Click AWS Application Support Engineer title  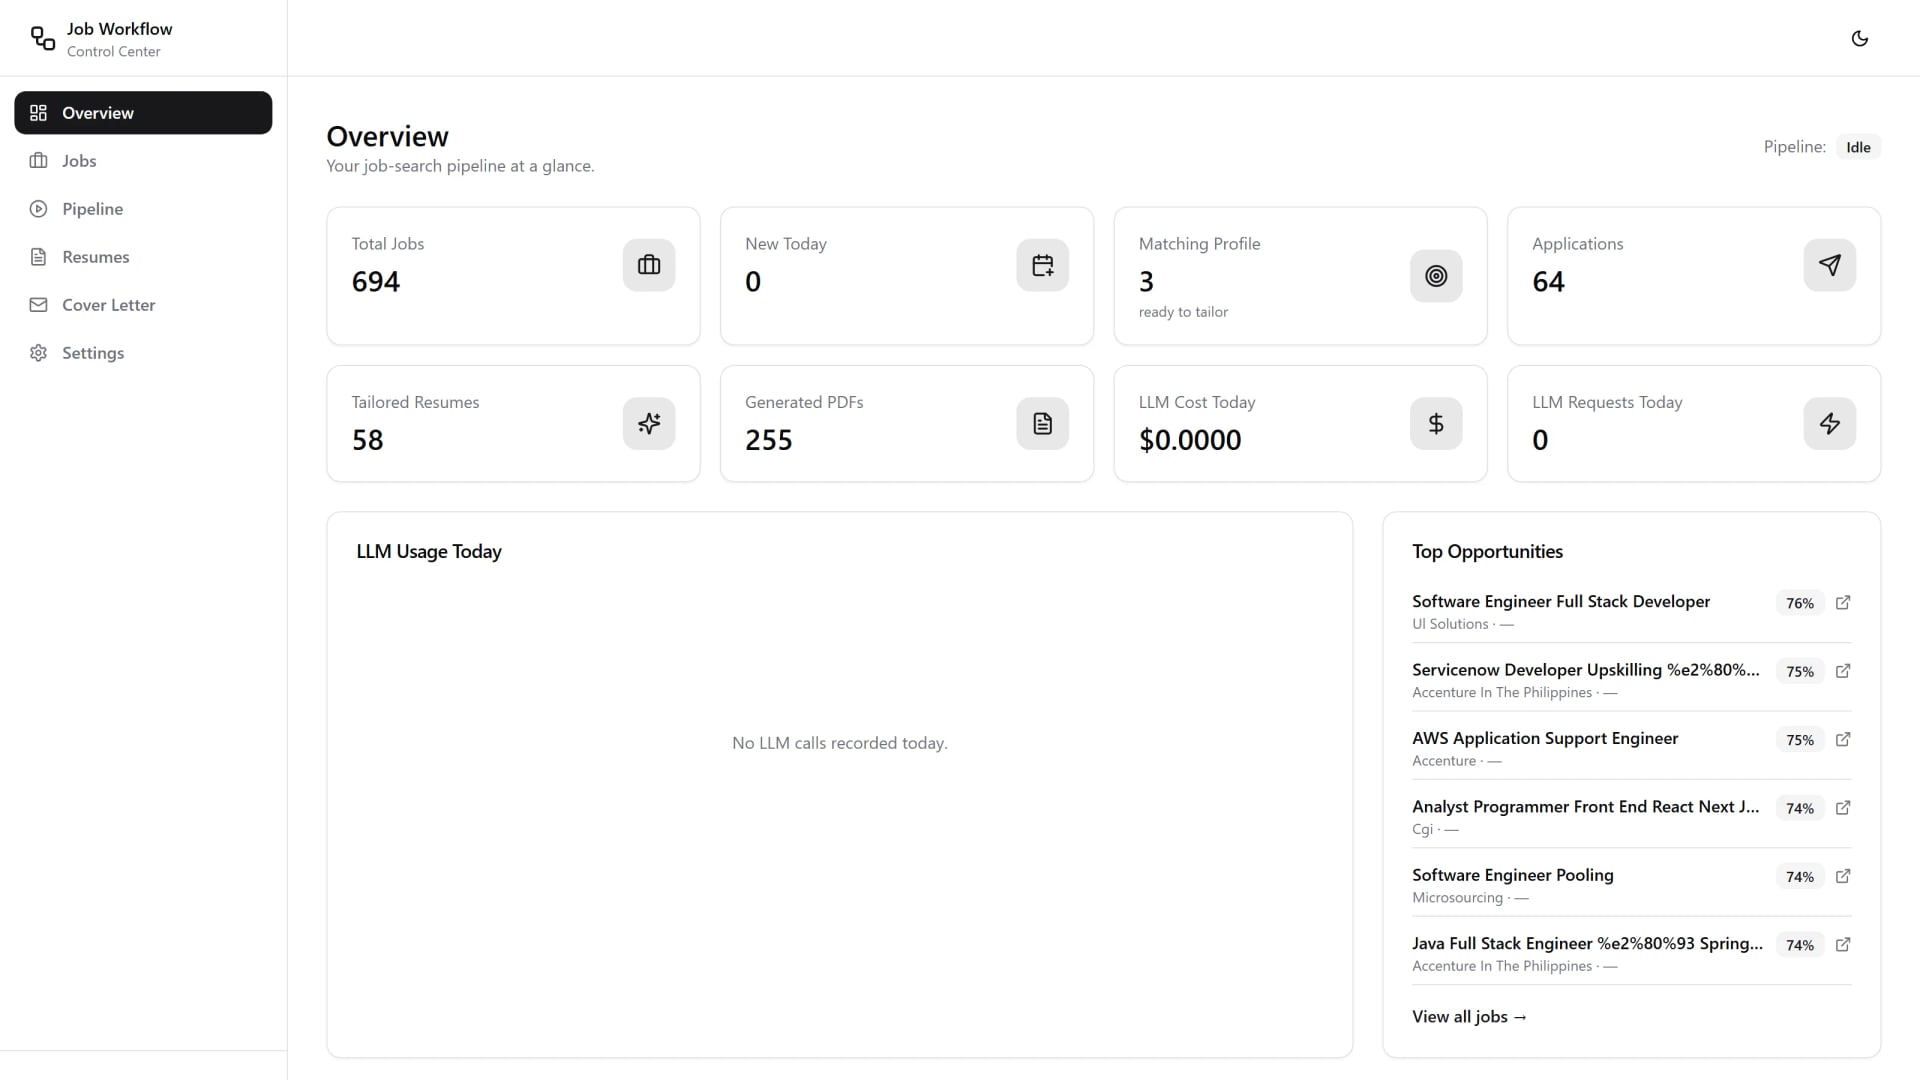[x=1545, y=738]
